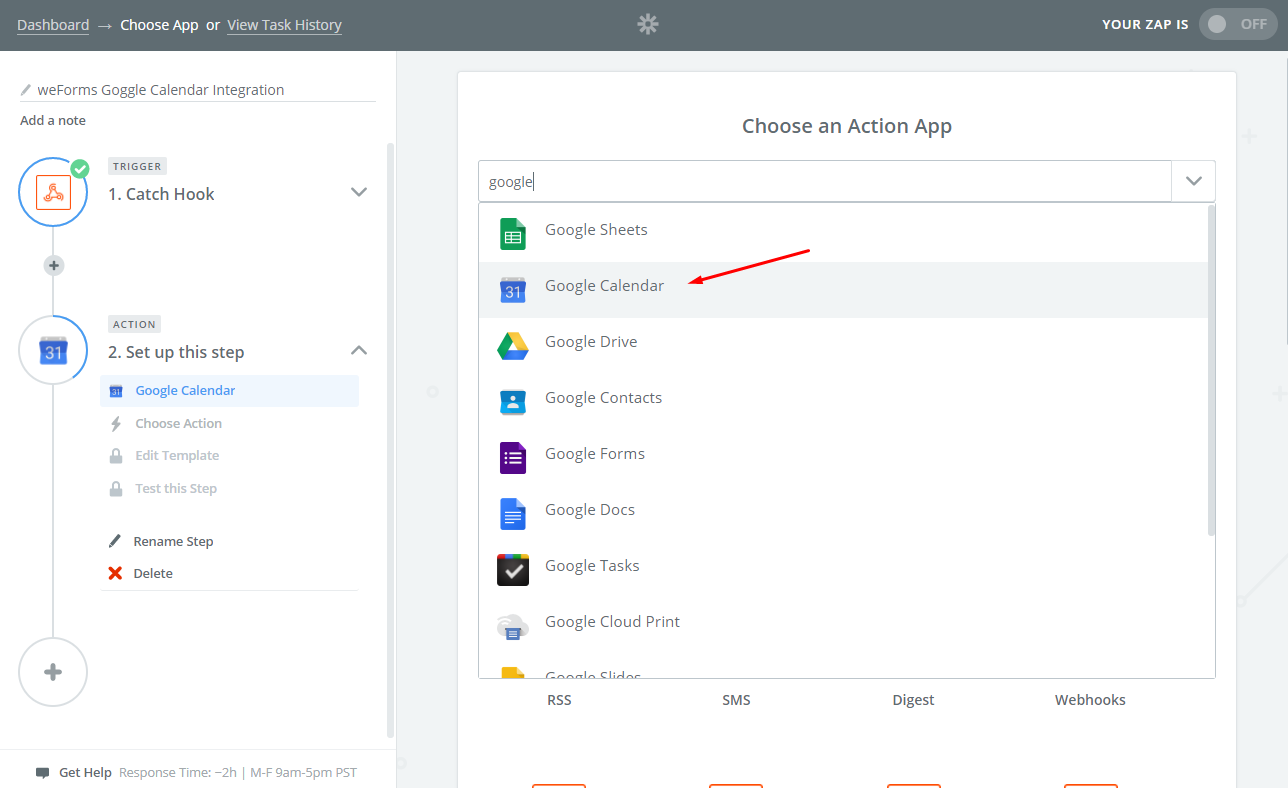Click the blue Google Docs icon
This screenshot has height=788, width=1288.
coord(513,514)
